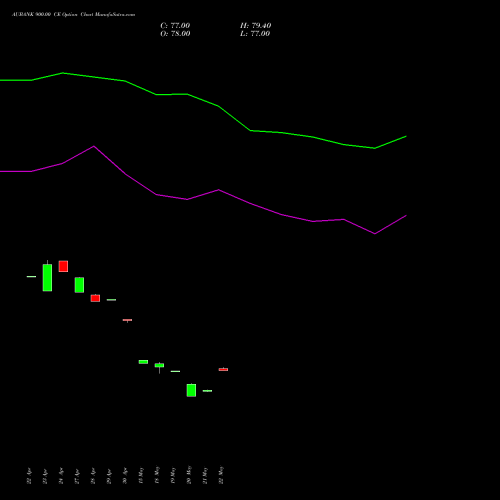Click the 22 Apr date label on the axis
Screen dimensions: 500x500
tap(29, 476)
